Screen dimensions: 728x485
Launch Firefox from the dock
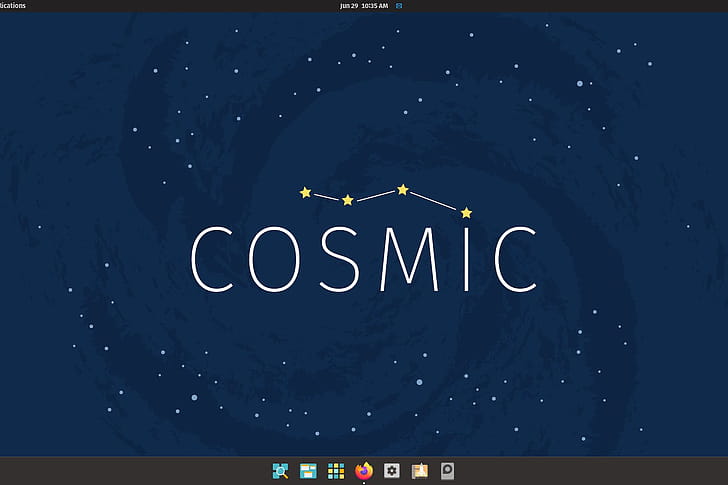(x=364, y=470)
